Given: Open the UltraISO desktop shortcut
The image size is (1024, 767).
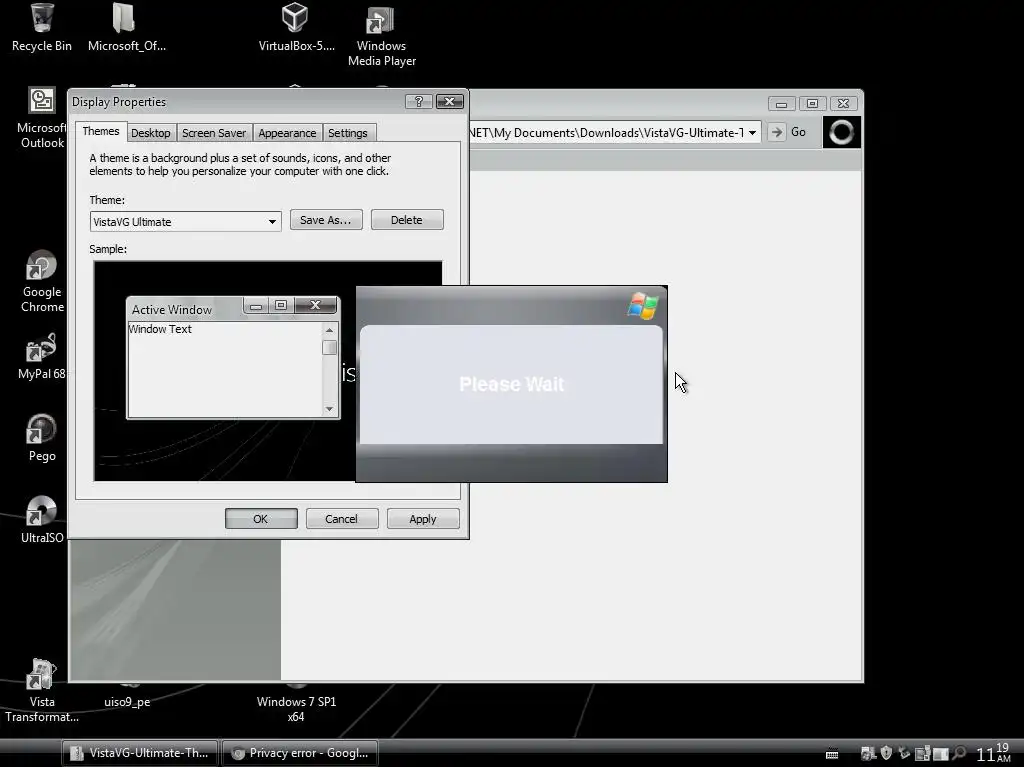Looking at the screenshot, I should coord(42,511).
